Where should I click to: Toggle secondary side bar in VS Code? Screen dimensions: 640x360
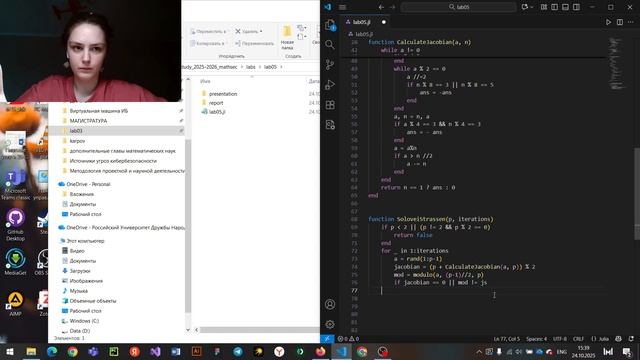tap(576, 7)
